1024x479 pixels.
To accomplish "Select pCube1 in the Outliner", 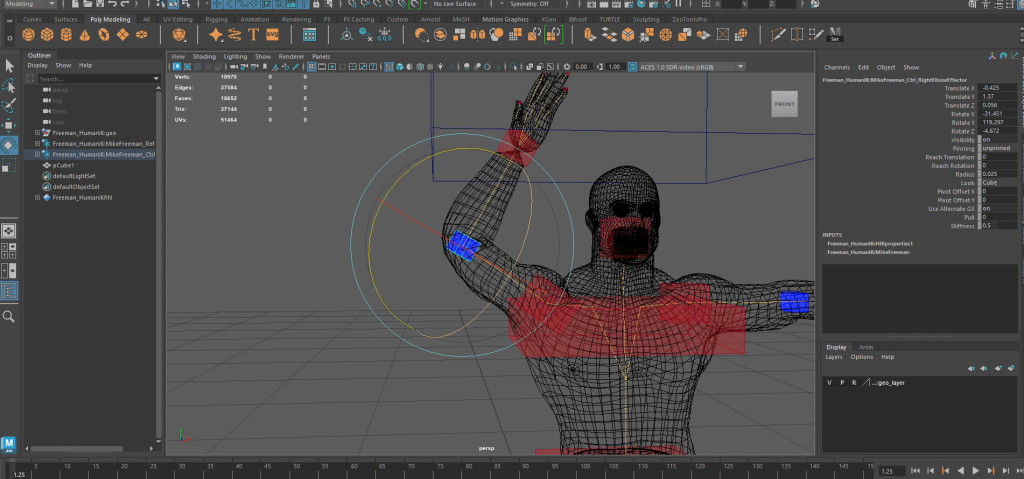I will (64, 165).
